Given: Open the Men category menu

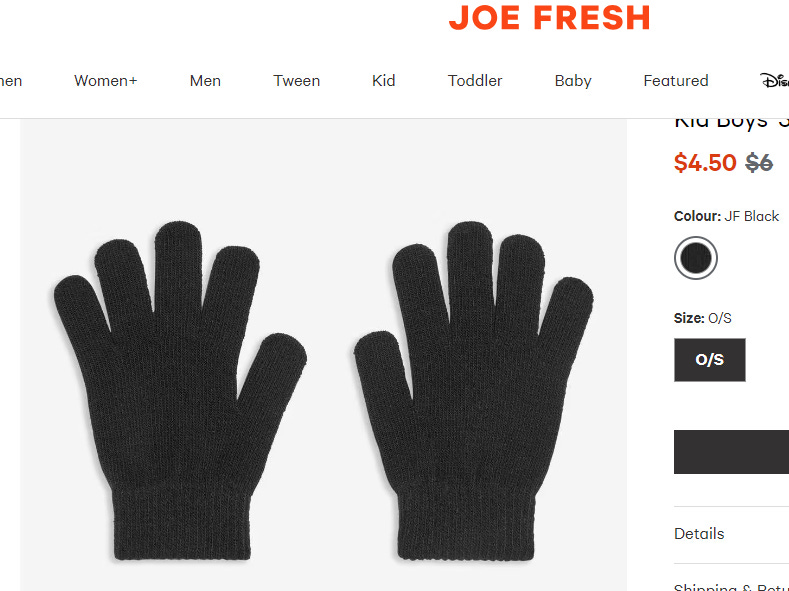Looking at the screenshot, I should (205, 80).
